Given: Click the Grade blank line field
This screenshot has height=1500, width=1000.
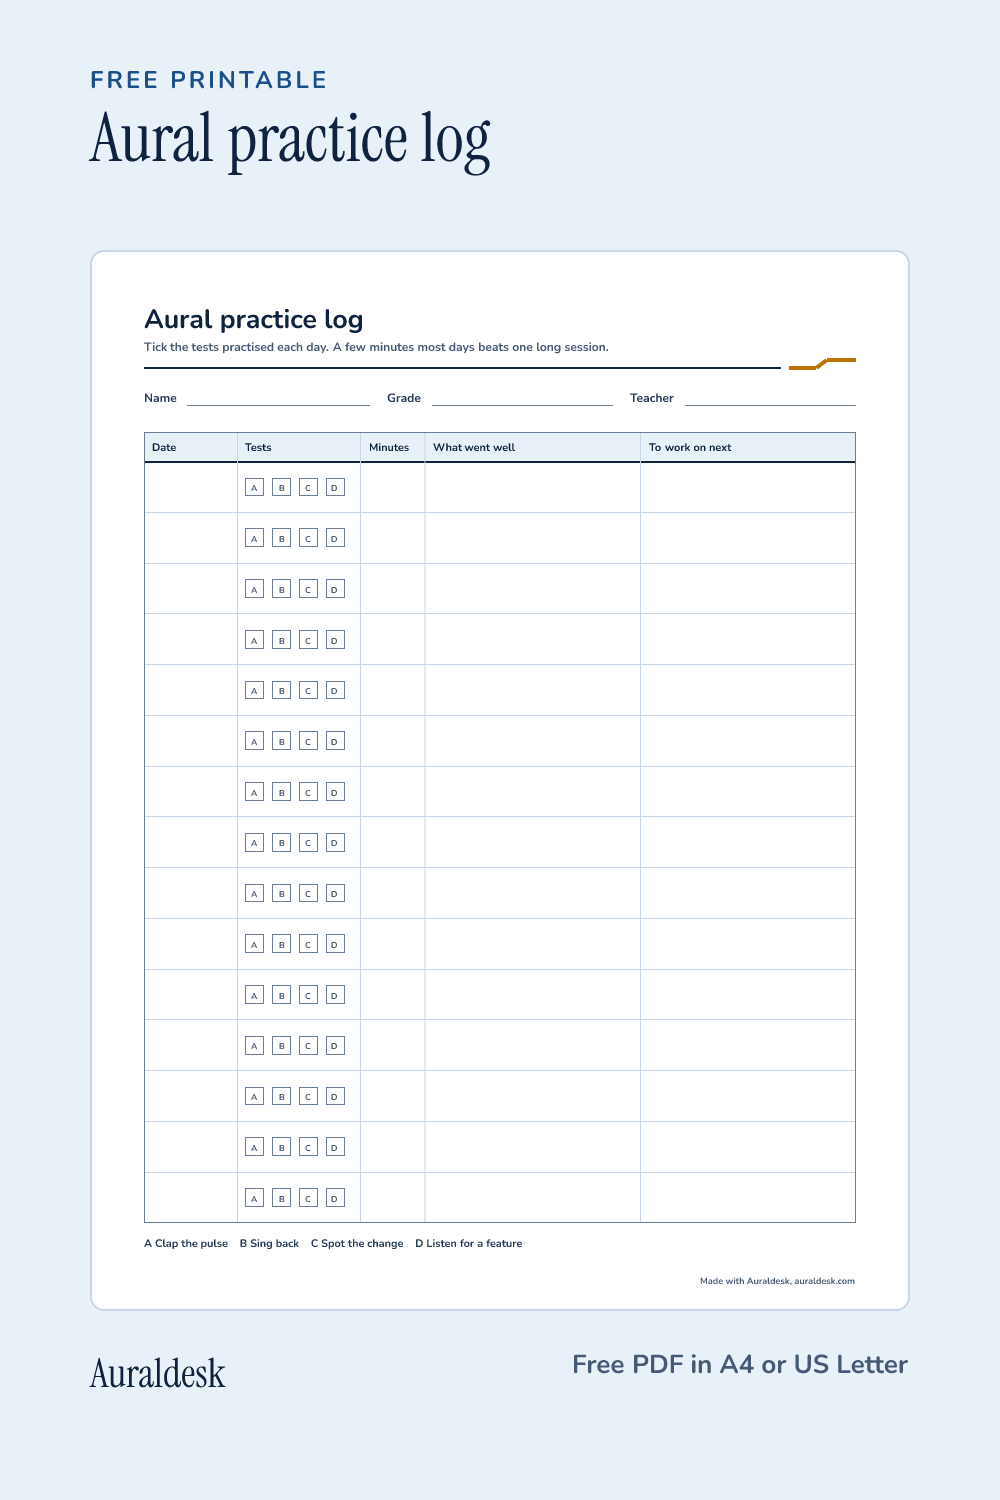Looking at the screenshot, I should (x=522, y=398).
